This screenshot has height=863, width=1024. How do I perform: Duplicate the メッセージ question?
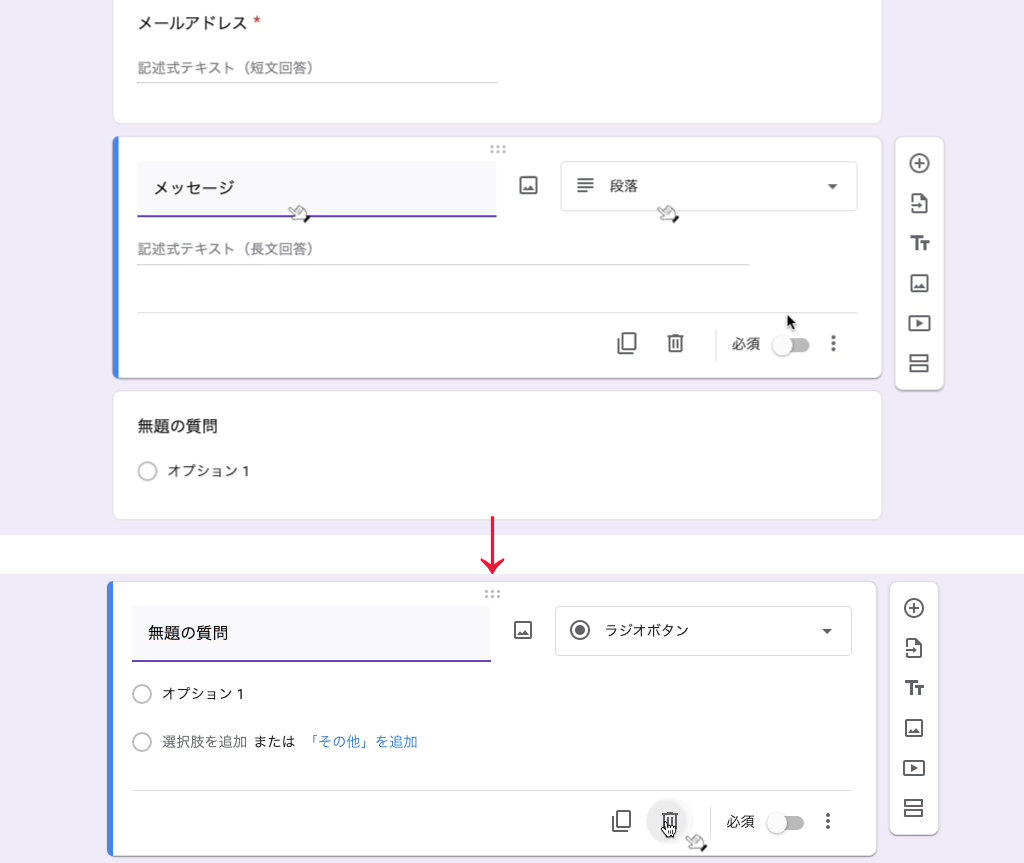(627, 344)
